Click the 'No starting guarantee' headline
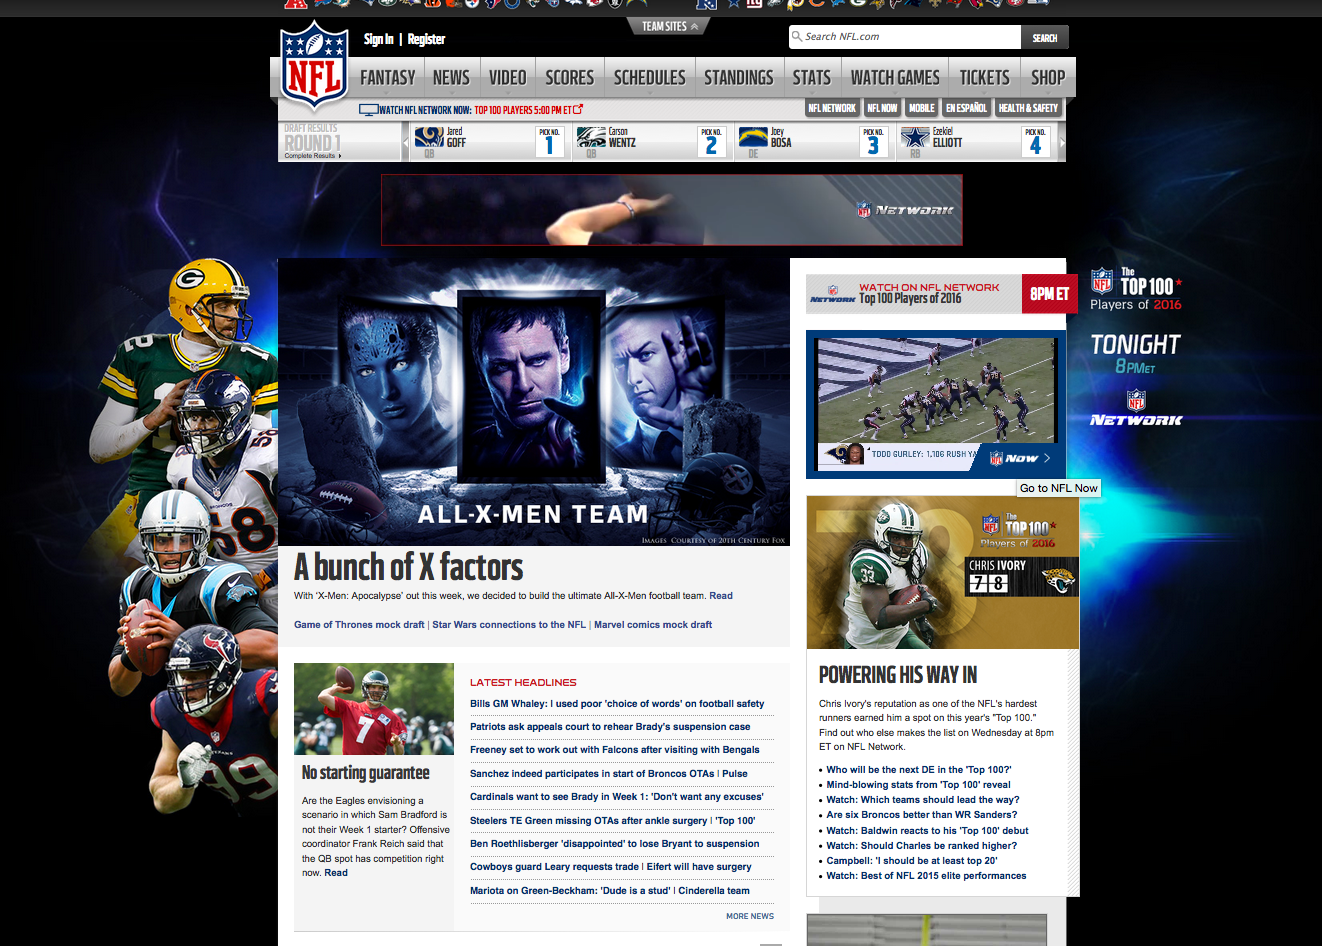 (366, 773)
